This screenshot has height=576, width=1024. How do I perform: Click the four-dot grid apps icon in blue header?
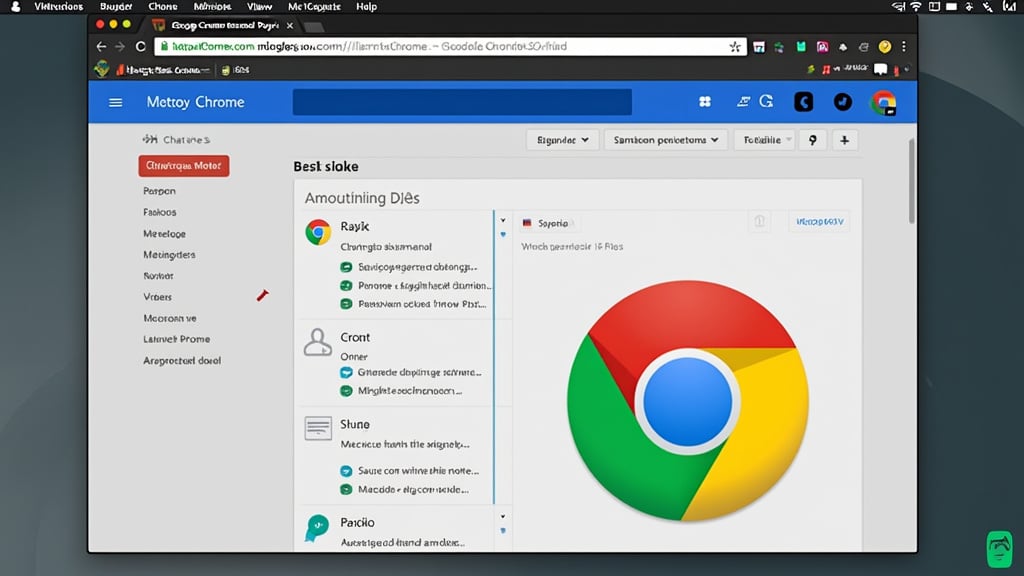tap(705, 102)
